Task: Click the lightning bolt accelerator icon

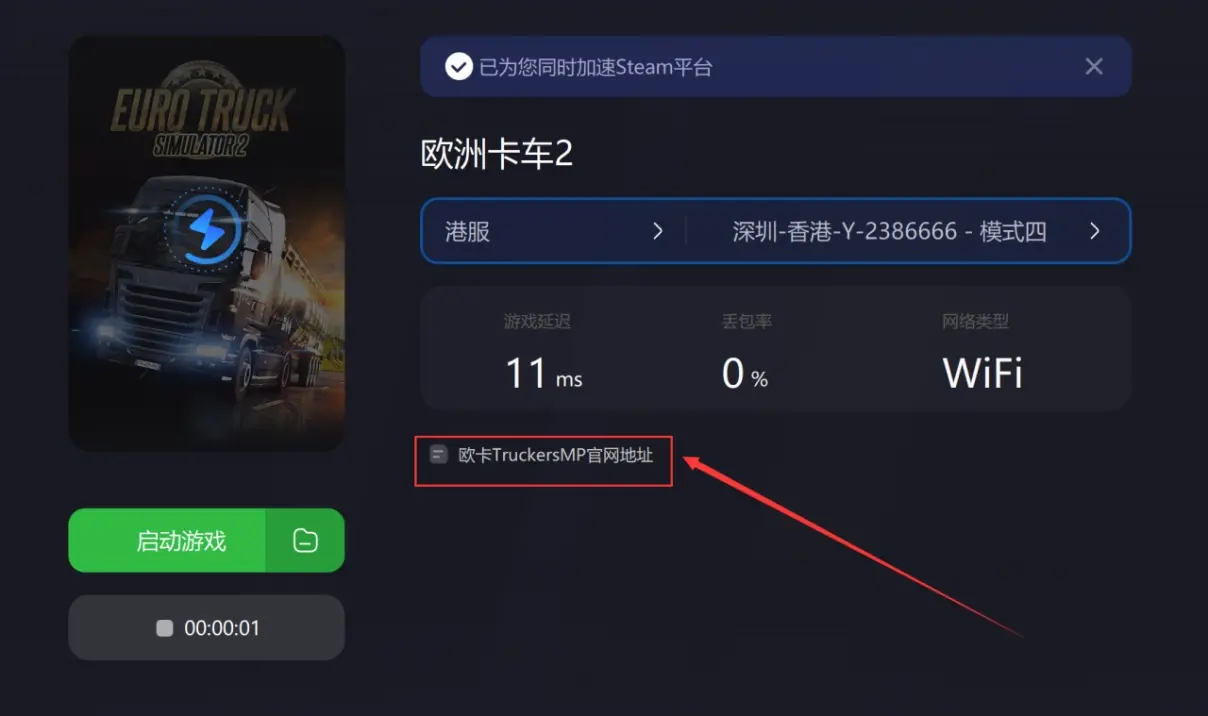Action: tap(207, 230)
